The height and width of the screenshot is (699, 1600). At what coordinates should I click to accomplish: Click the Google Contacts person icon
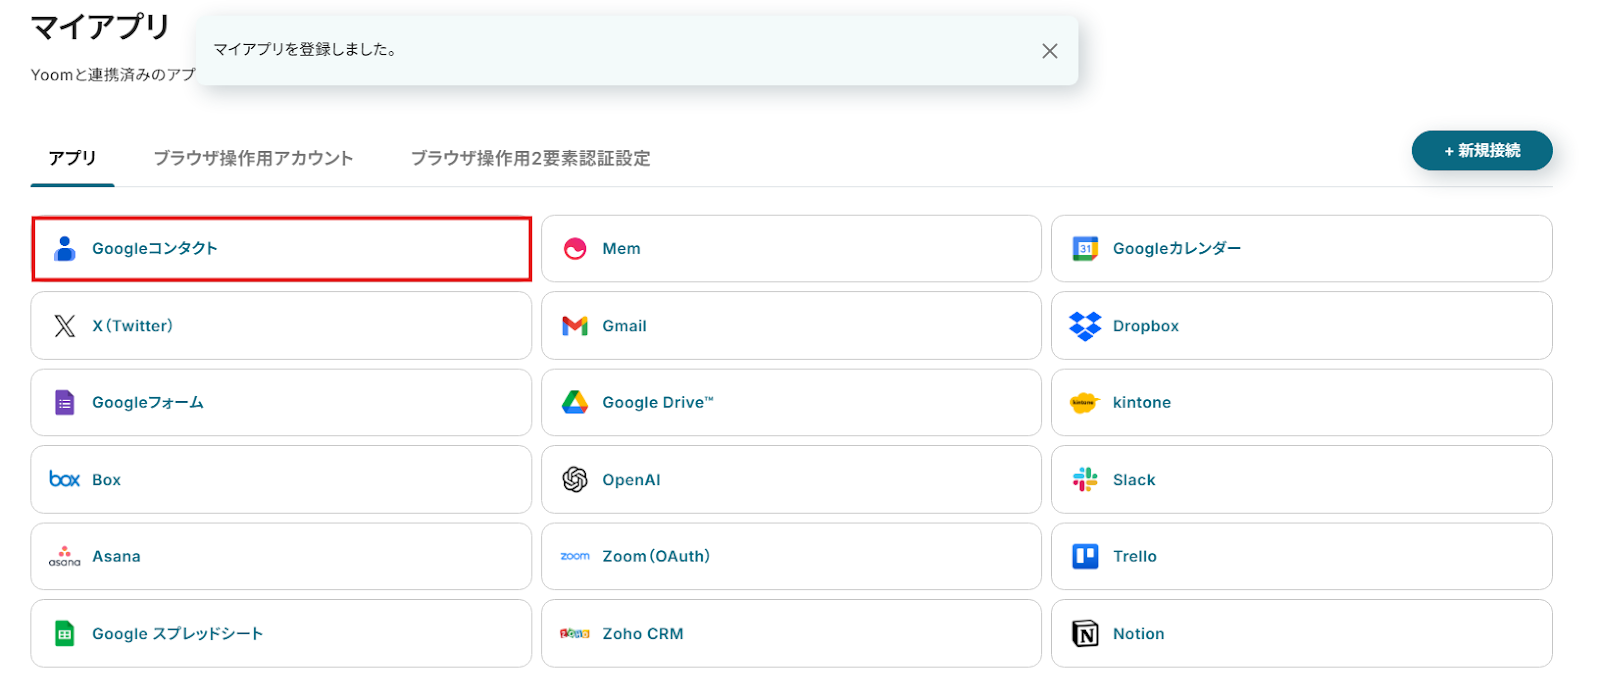pos(65,249)
